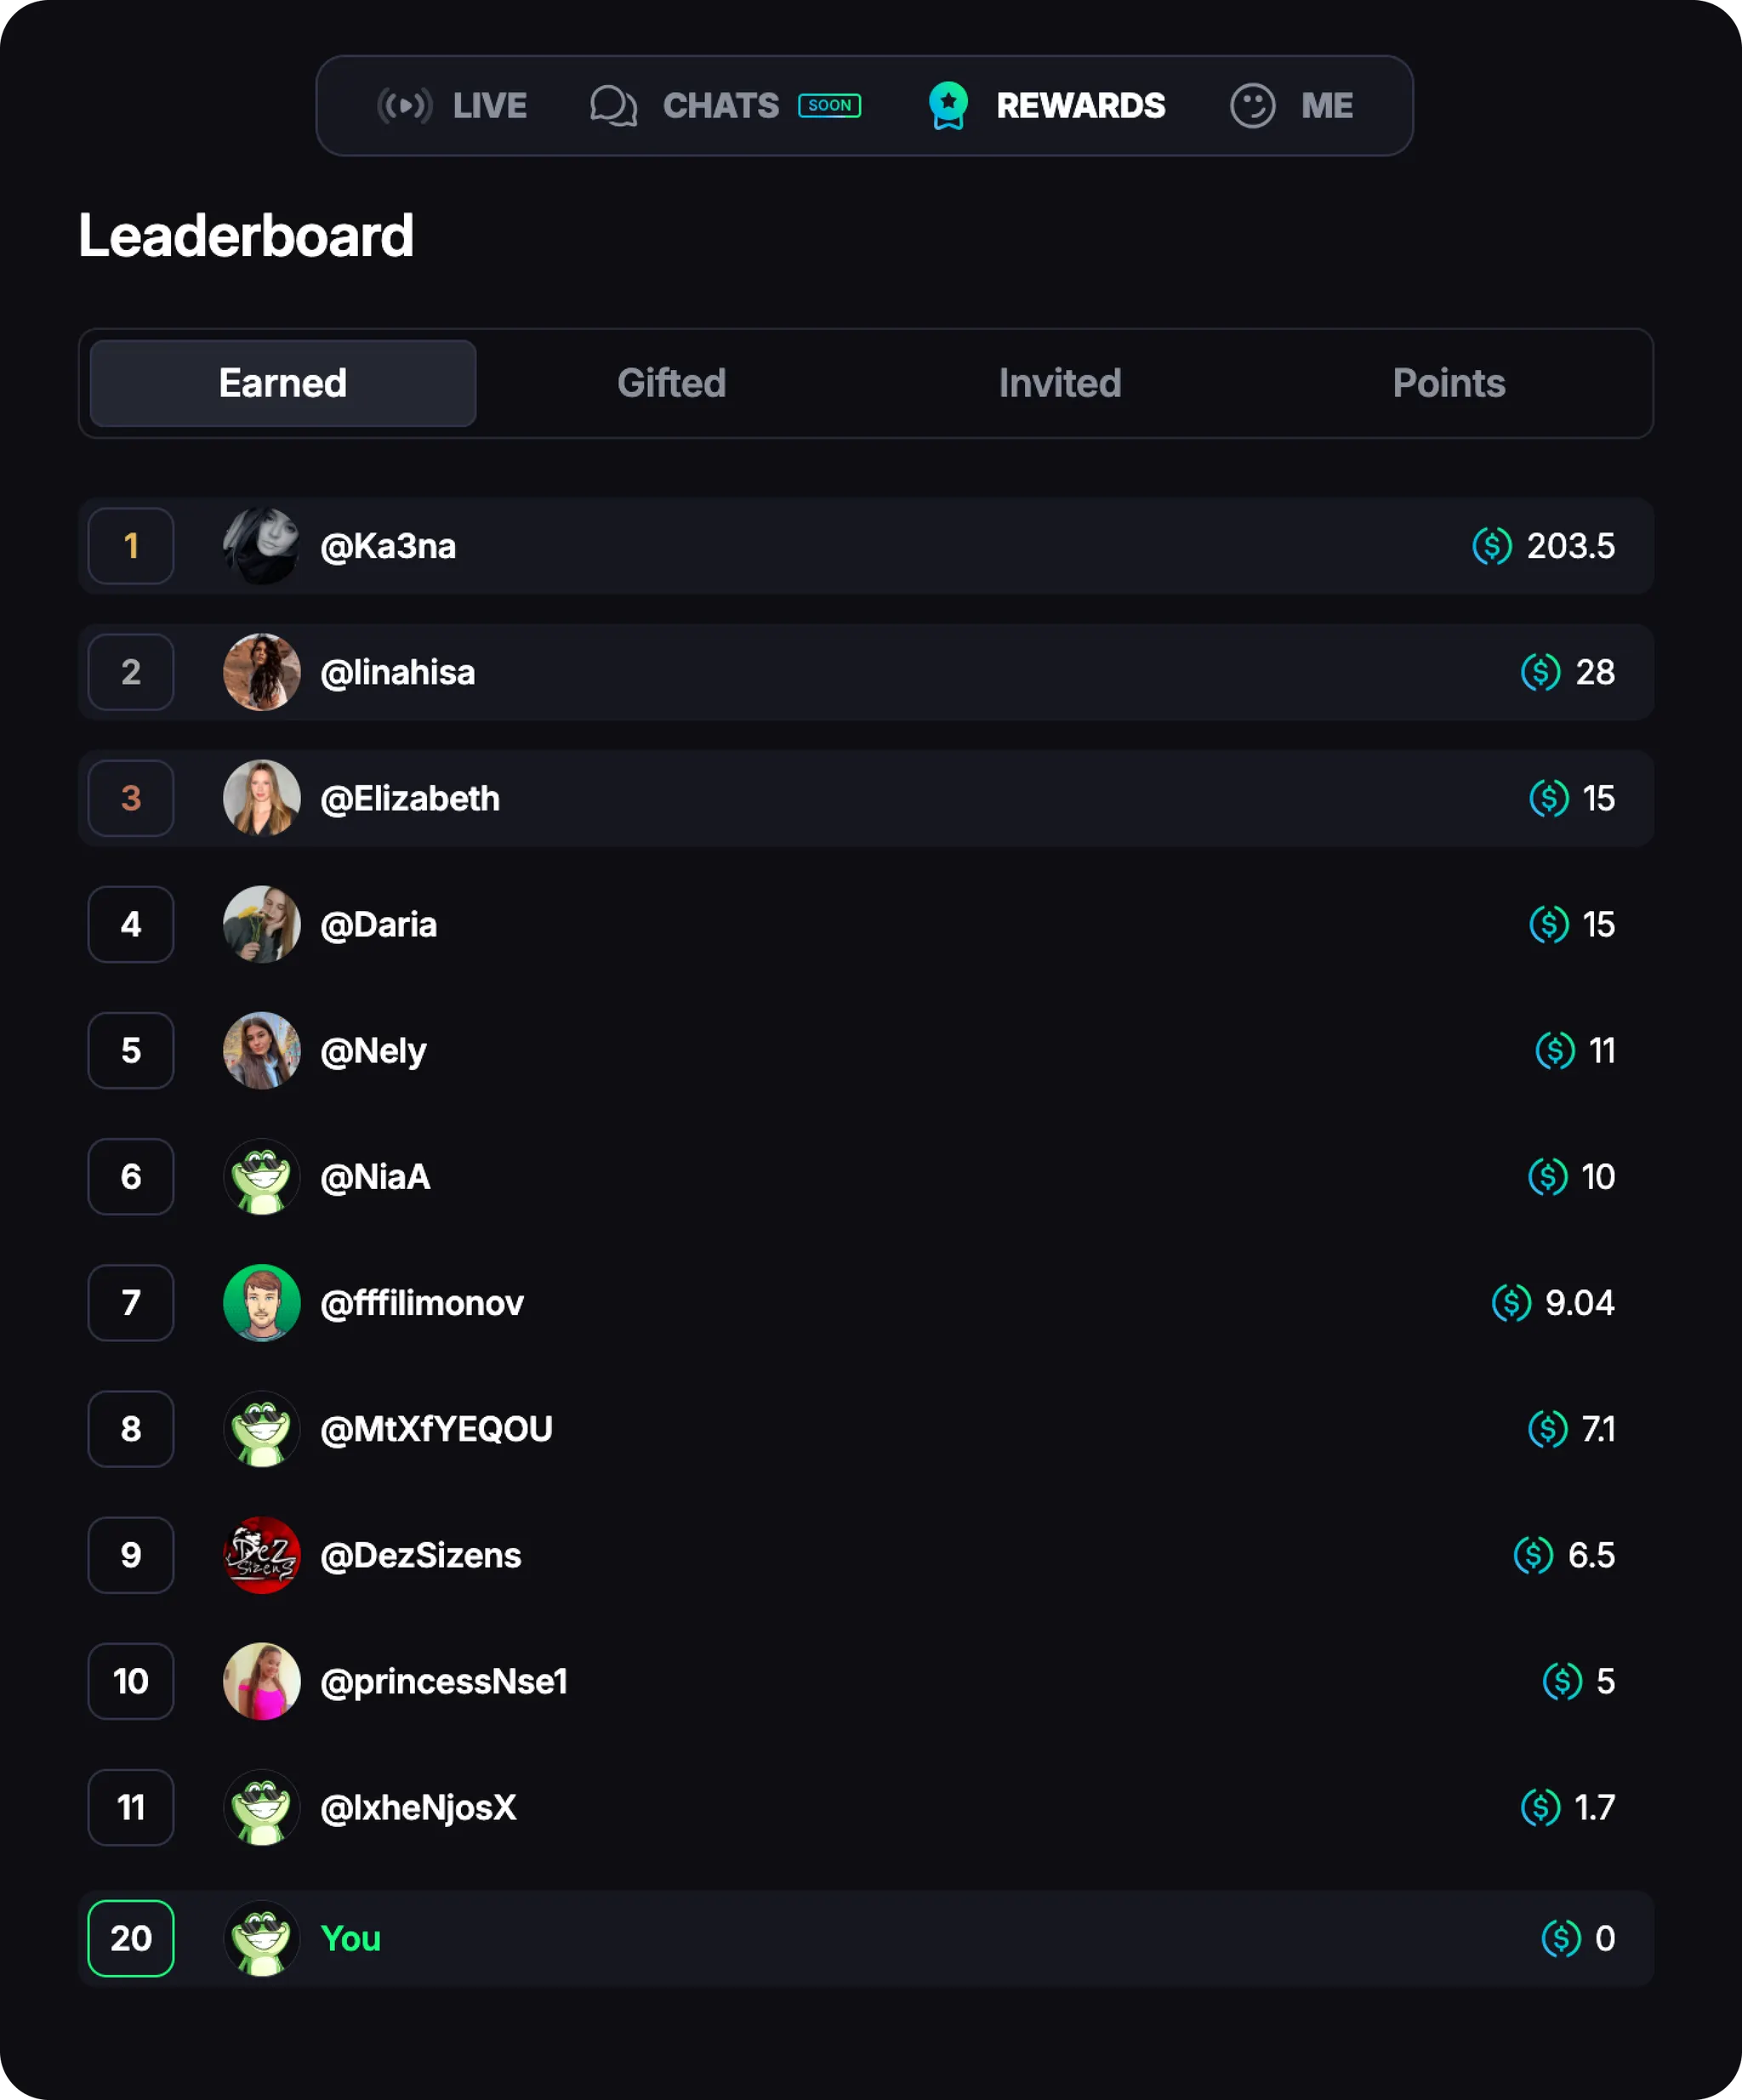Click your own frog avatar in You row
Viewport: 1742px width, 2100px height.
coord(261,1938)
